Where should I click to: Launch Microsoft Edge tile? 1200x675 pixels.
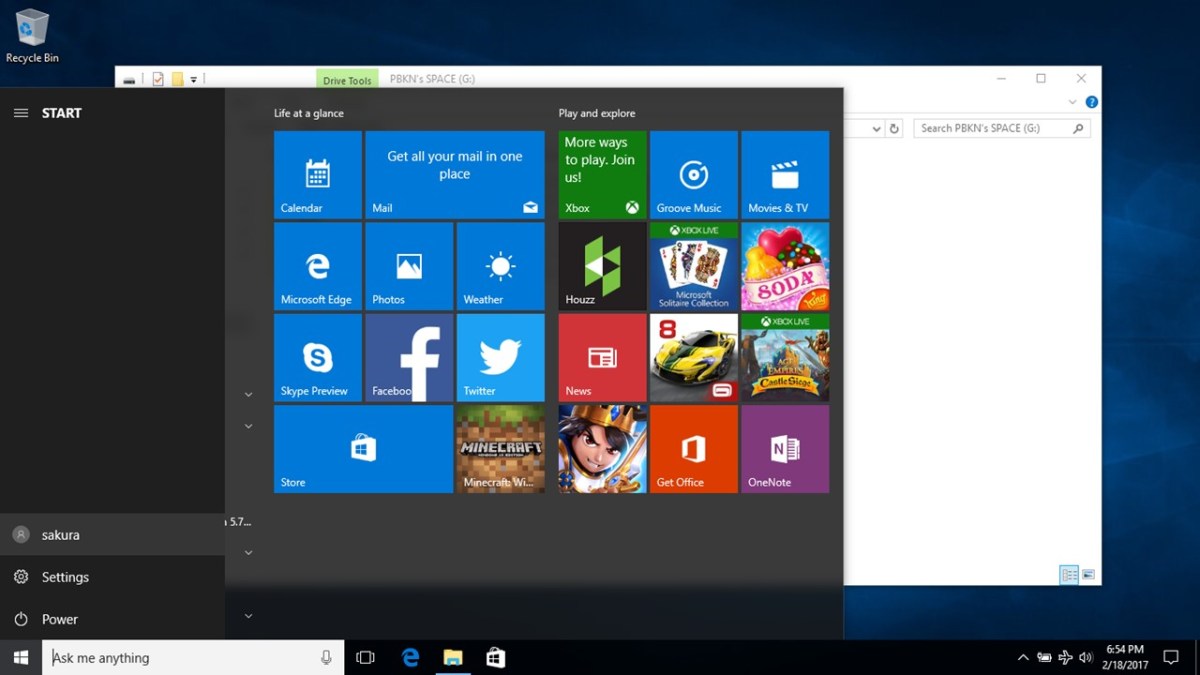(x=317, y=266)
